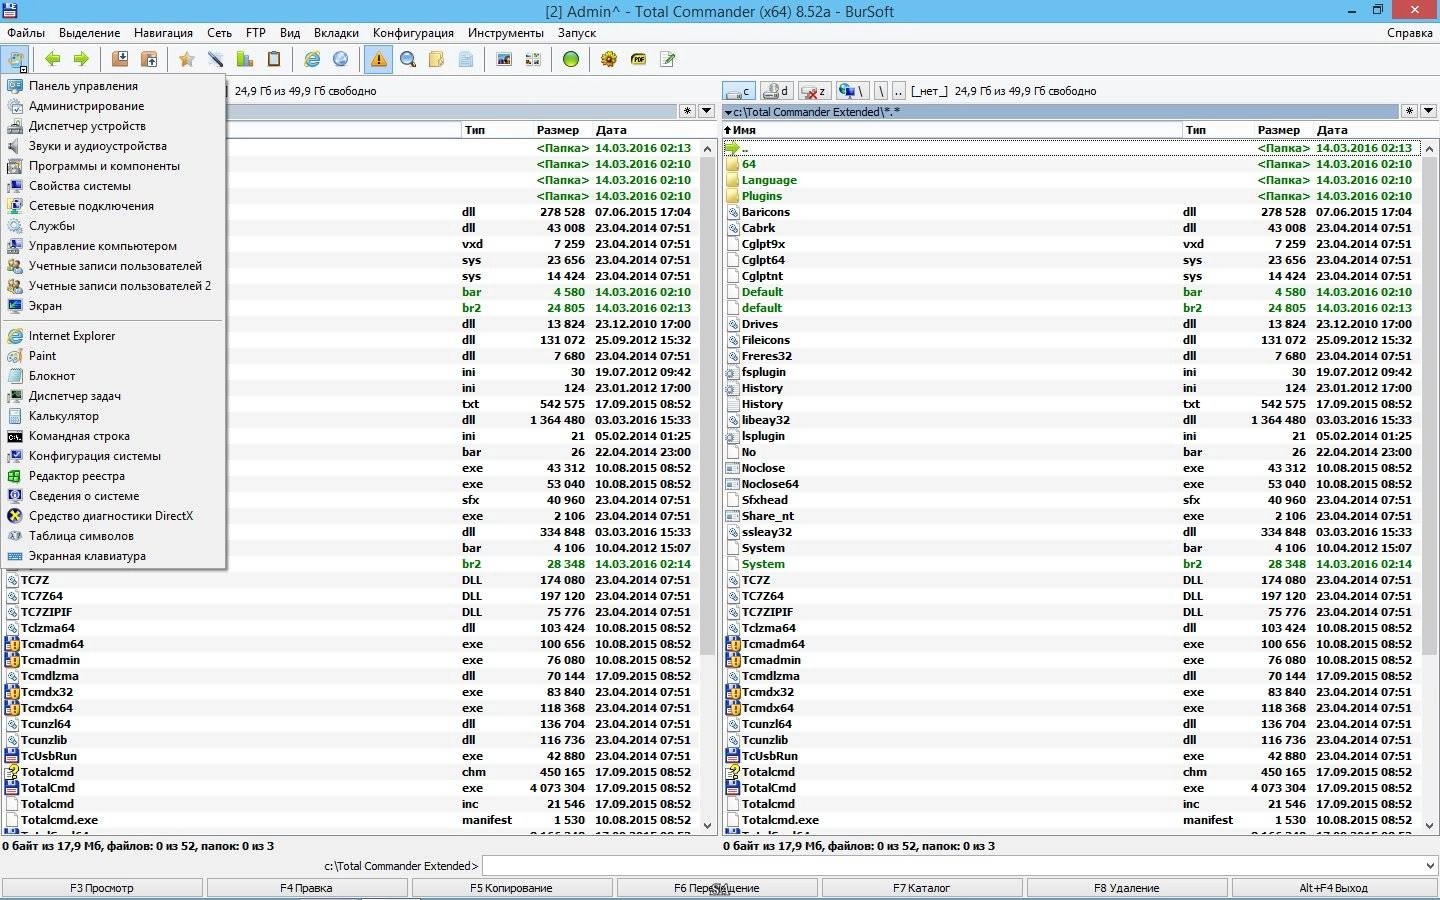Open left panel directory history dropdown arrow
This screenshot has width=1440, height=900.
(x=707, y=111)
